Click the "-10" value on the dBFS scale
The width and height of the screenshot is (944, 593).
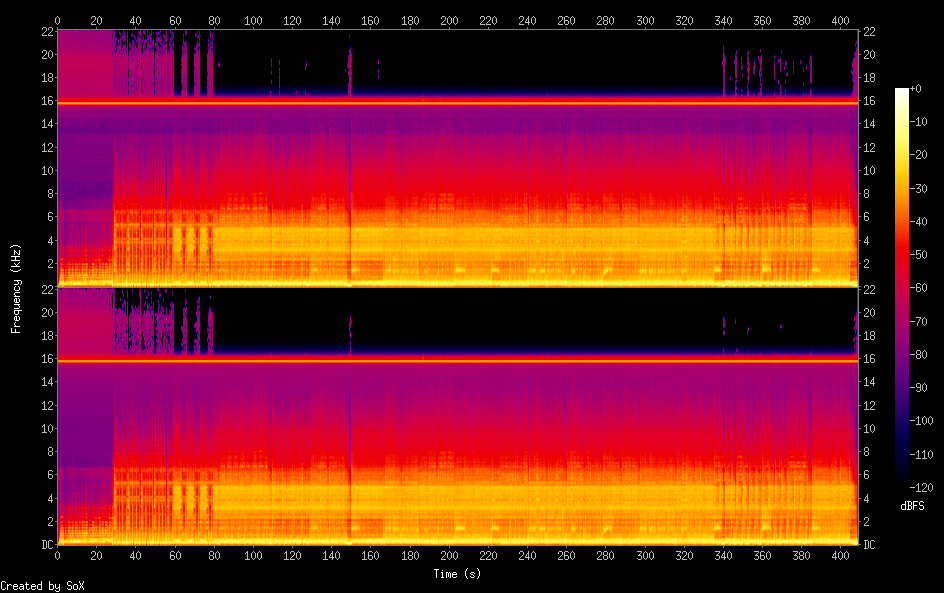(x=918, y=122)
